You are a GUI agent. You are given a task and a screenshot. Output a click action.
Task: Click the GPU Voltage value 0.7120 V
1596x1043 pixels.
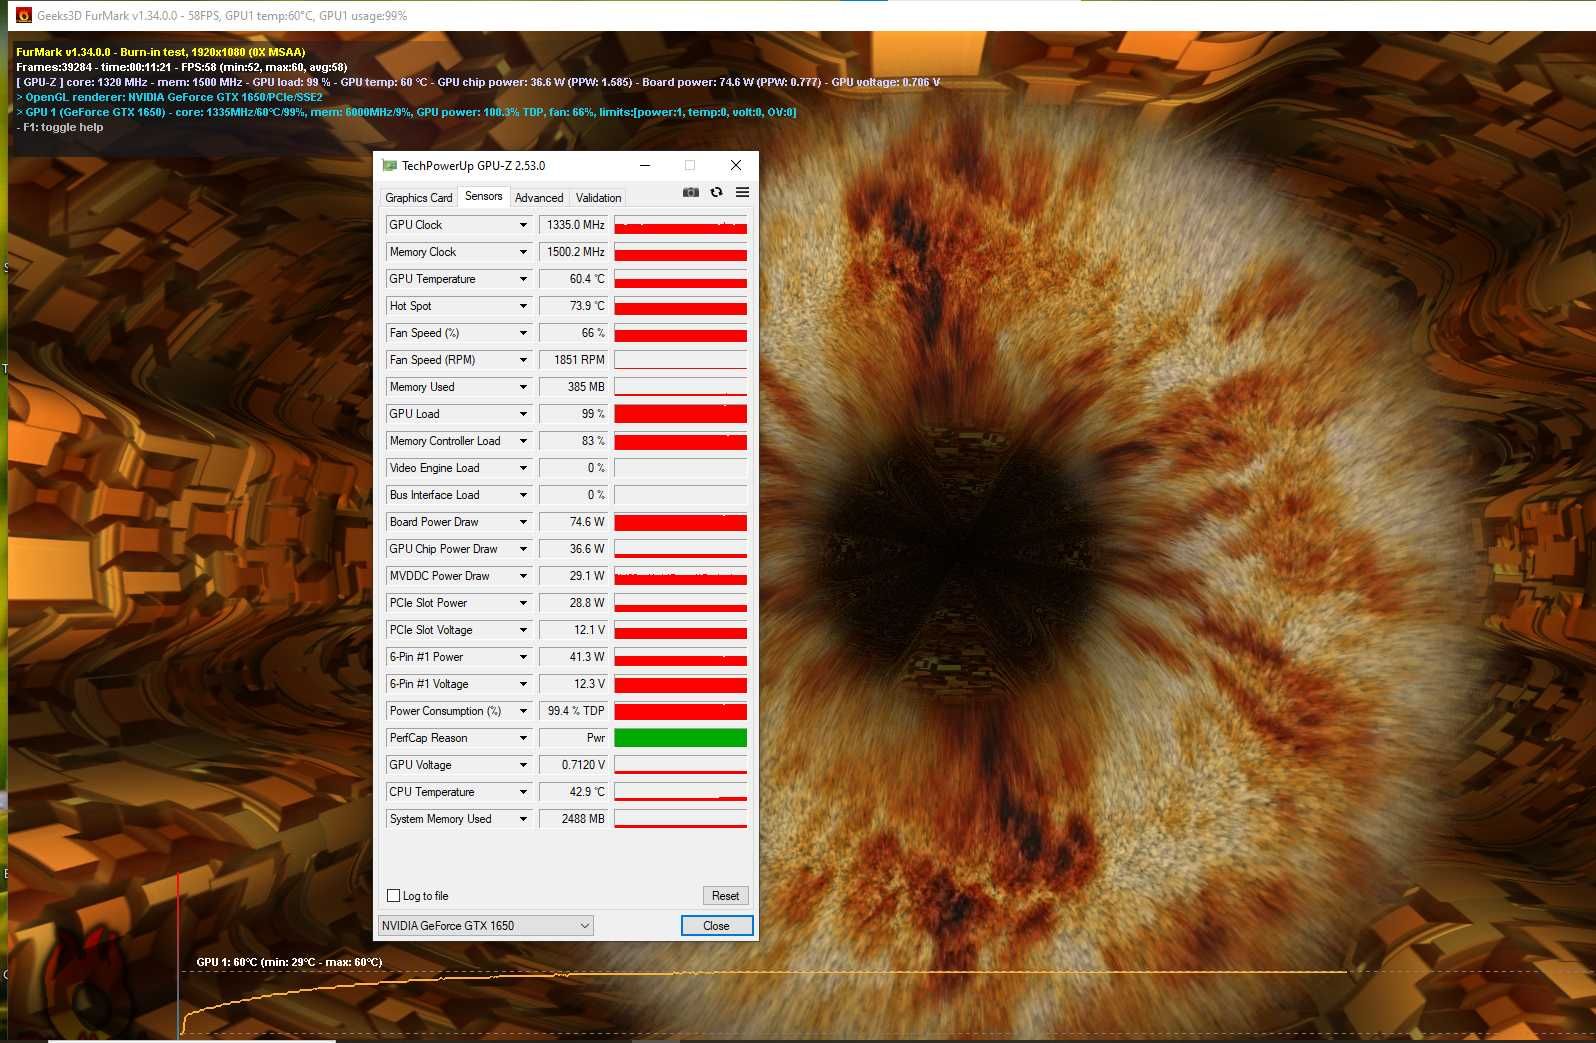coord(574,765)
